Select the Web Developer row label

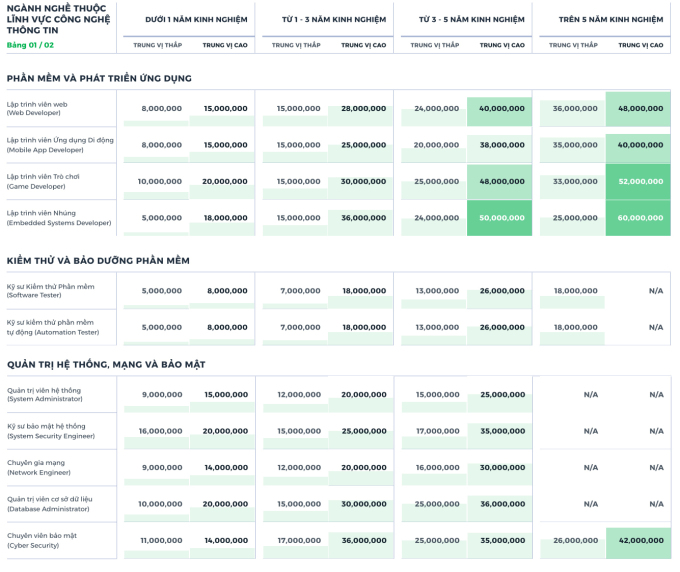[37, 108]
